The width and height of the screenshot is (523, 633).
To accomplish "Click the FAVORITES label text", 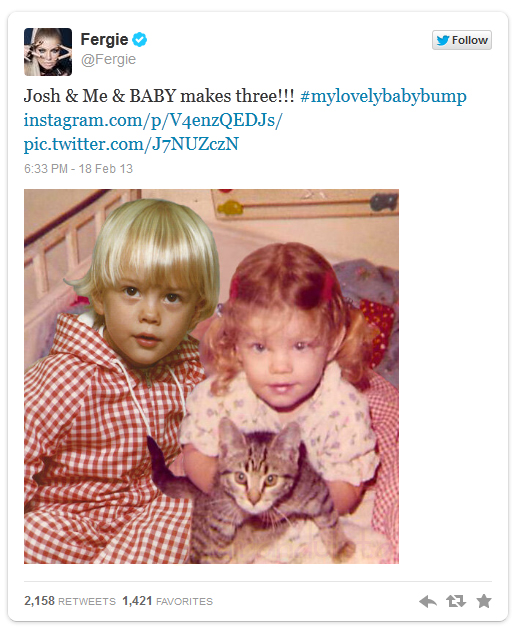I will coord(184,602).
